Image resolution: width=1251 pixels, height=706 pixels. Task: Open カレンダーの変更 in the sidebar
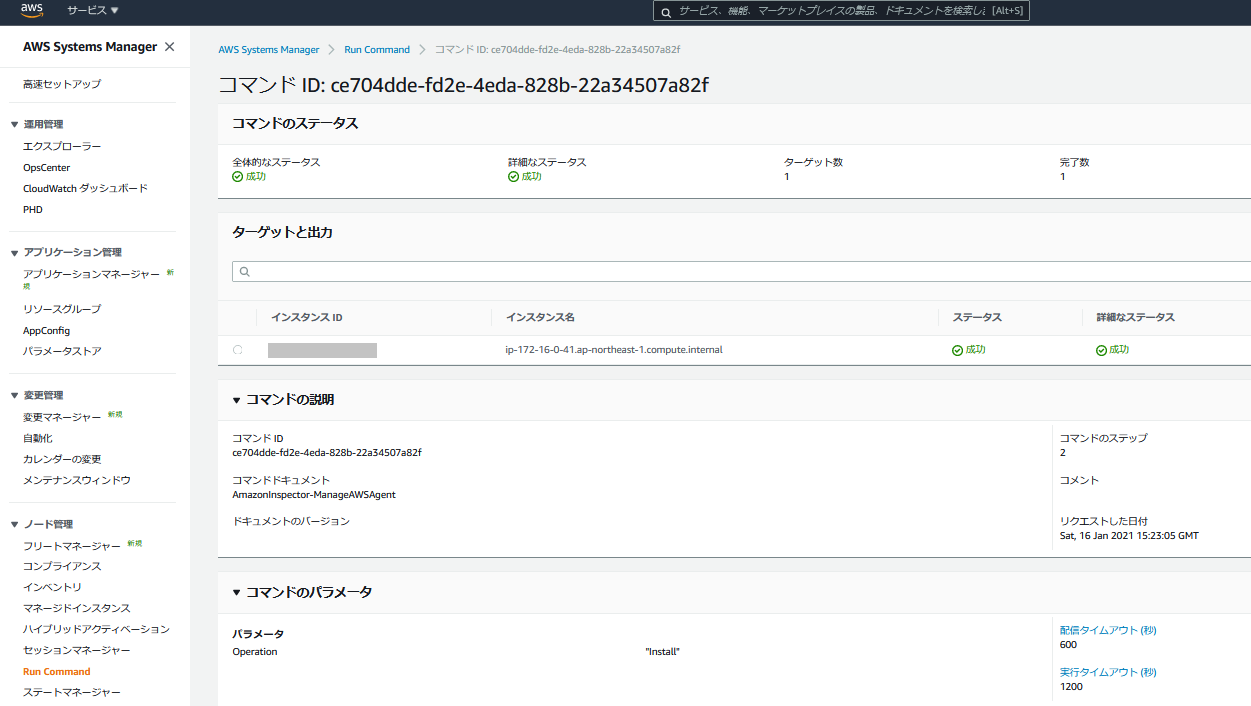(62, 459)
